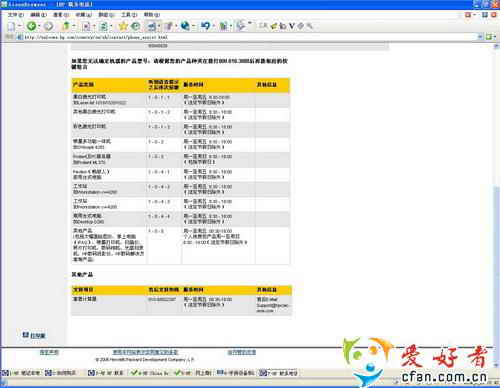The image size is (500, 388).
Task: Expand the dropdown next to Back arrow
Action: coord(39,26)
